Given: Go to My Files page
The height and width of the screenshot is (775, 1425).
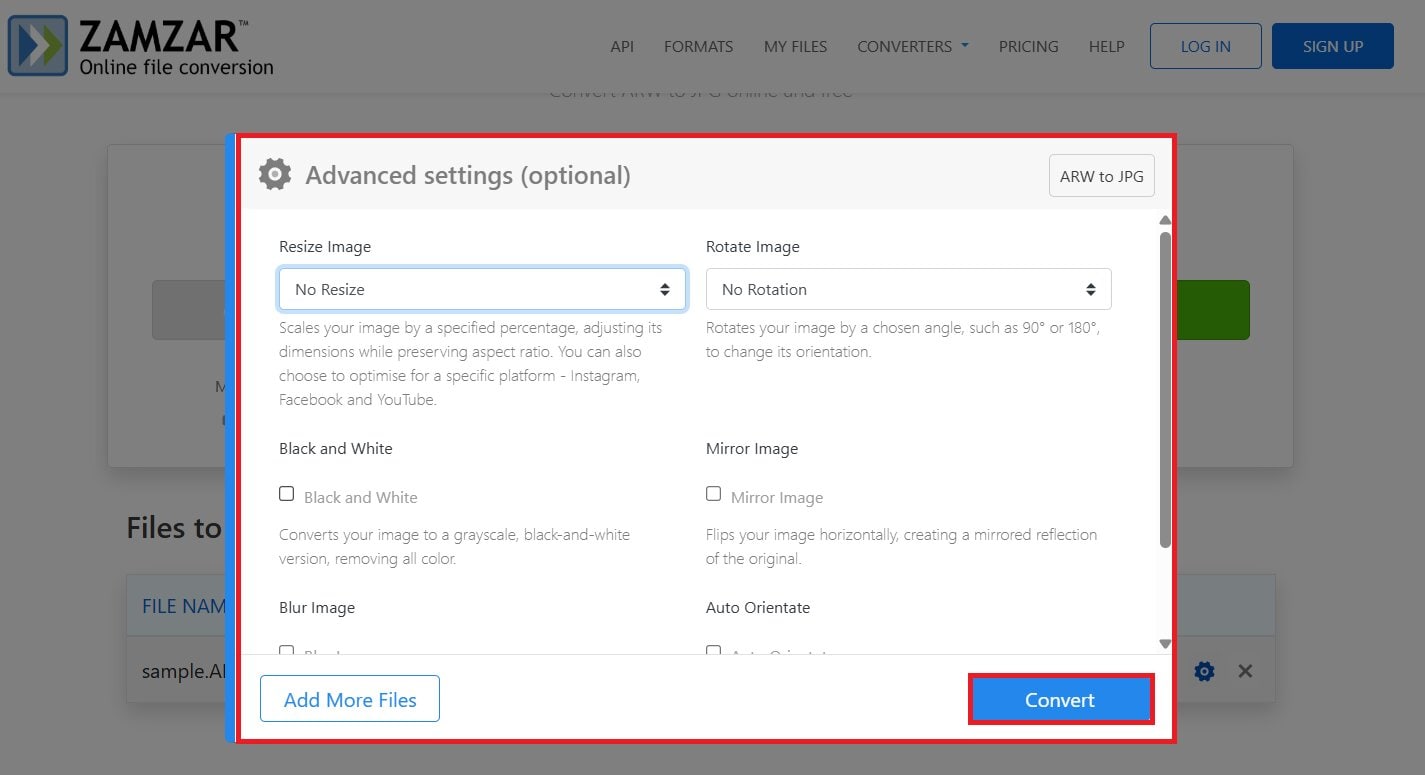Looking at the screenshot, I should point(795,46).
